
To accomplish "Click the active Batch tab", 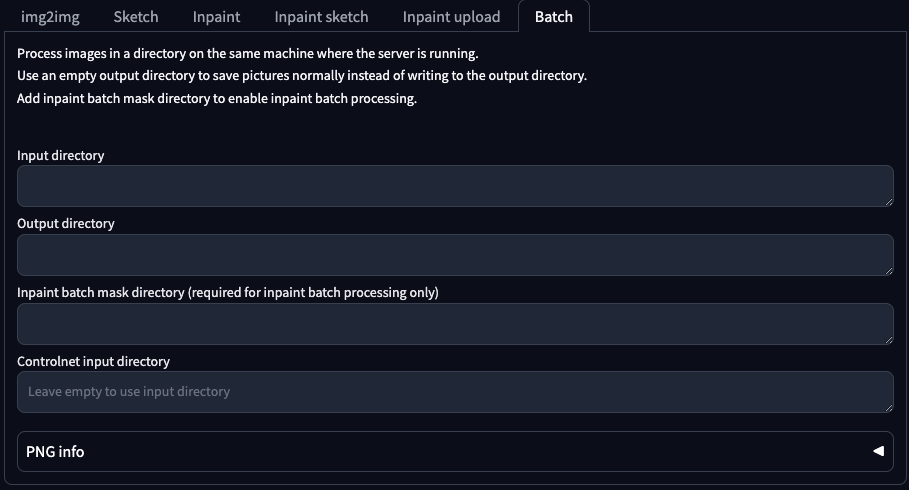I will (x=554, y=17).
